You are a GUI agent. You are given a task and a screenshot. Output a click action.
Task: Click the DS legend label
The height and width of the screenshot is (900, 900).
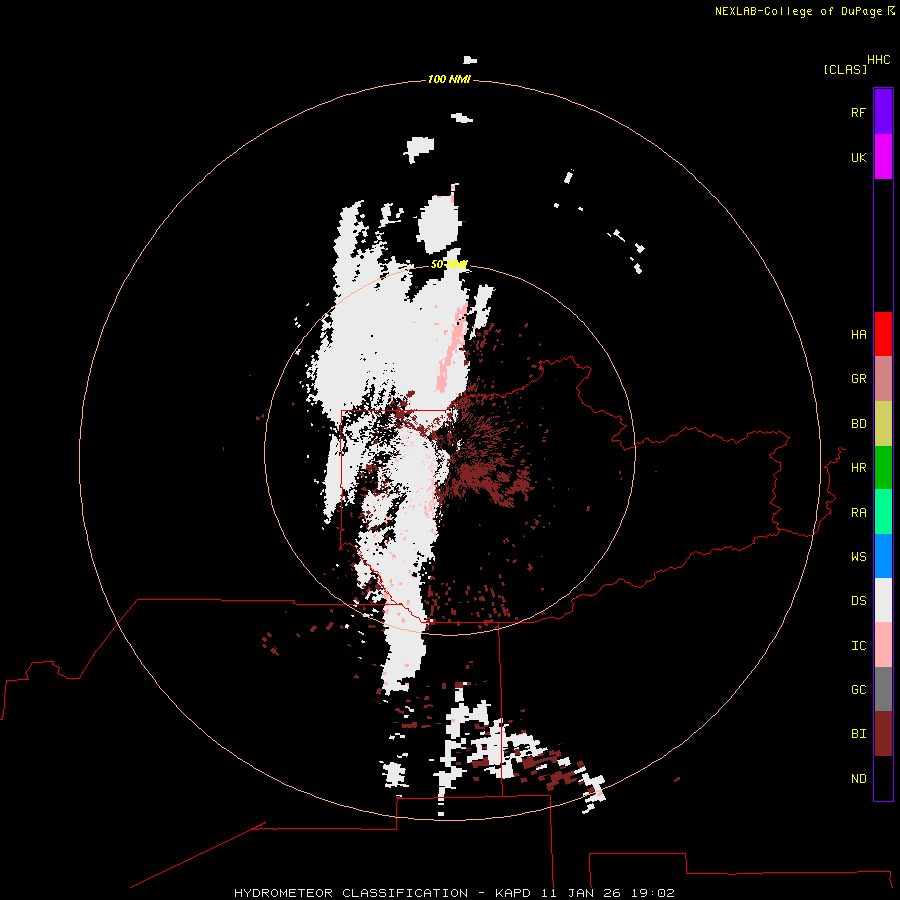(x=858, y=601)
